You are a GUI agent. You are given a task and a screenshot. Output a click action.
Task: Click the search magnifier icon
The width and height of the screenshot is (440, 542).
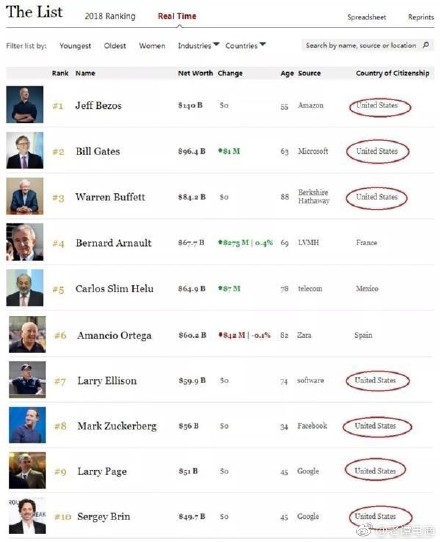pos(426,45)
